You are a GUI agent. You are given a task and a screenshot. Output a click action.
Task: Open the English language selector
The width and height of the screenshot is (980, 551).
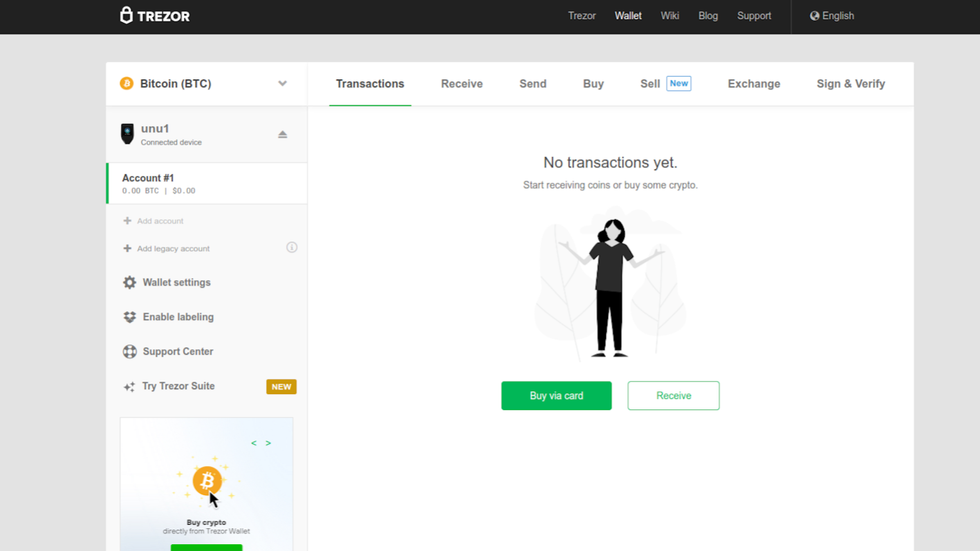coord(832,16)
